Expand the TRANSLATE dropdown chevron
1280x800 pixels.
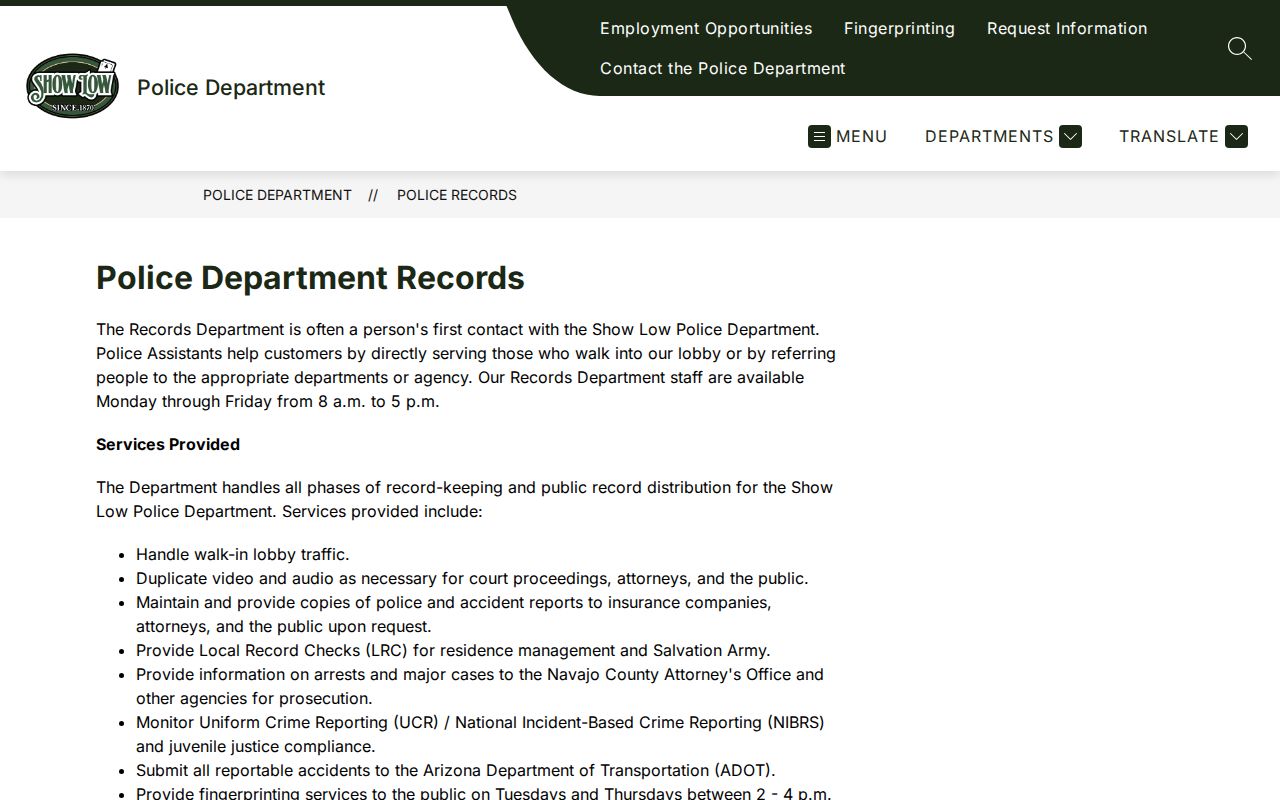[1236, 136]
